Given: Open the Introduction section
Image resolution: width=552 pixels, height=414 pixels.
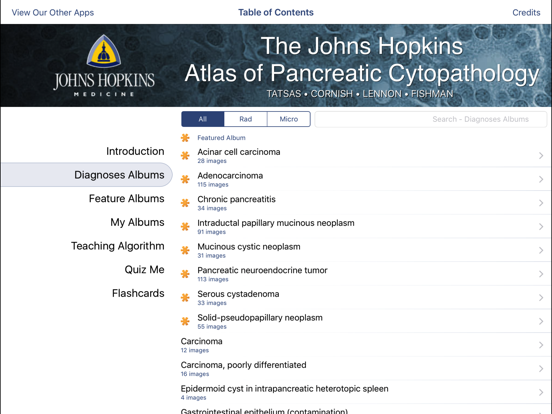Looking at the screenshot, I should click(135, 151).
